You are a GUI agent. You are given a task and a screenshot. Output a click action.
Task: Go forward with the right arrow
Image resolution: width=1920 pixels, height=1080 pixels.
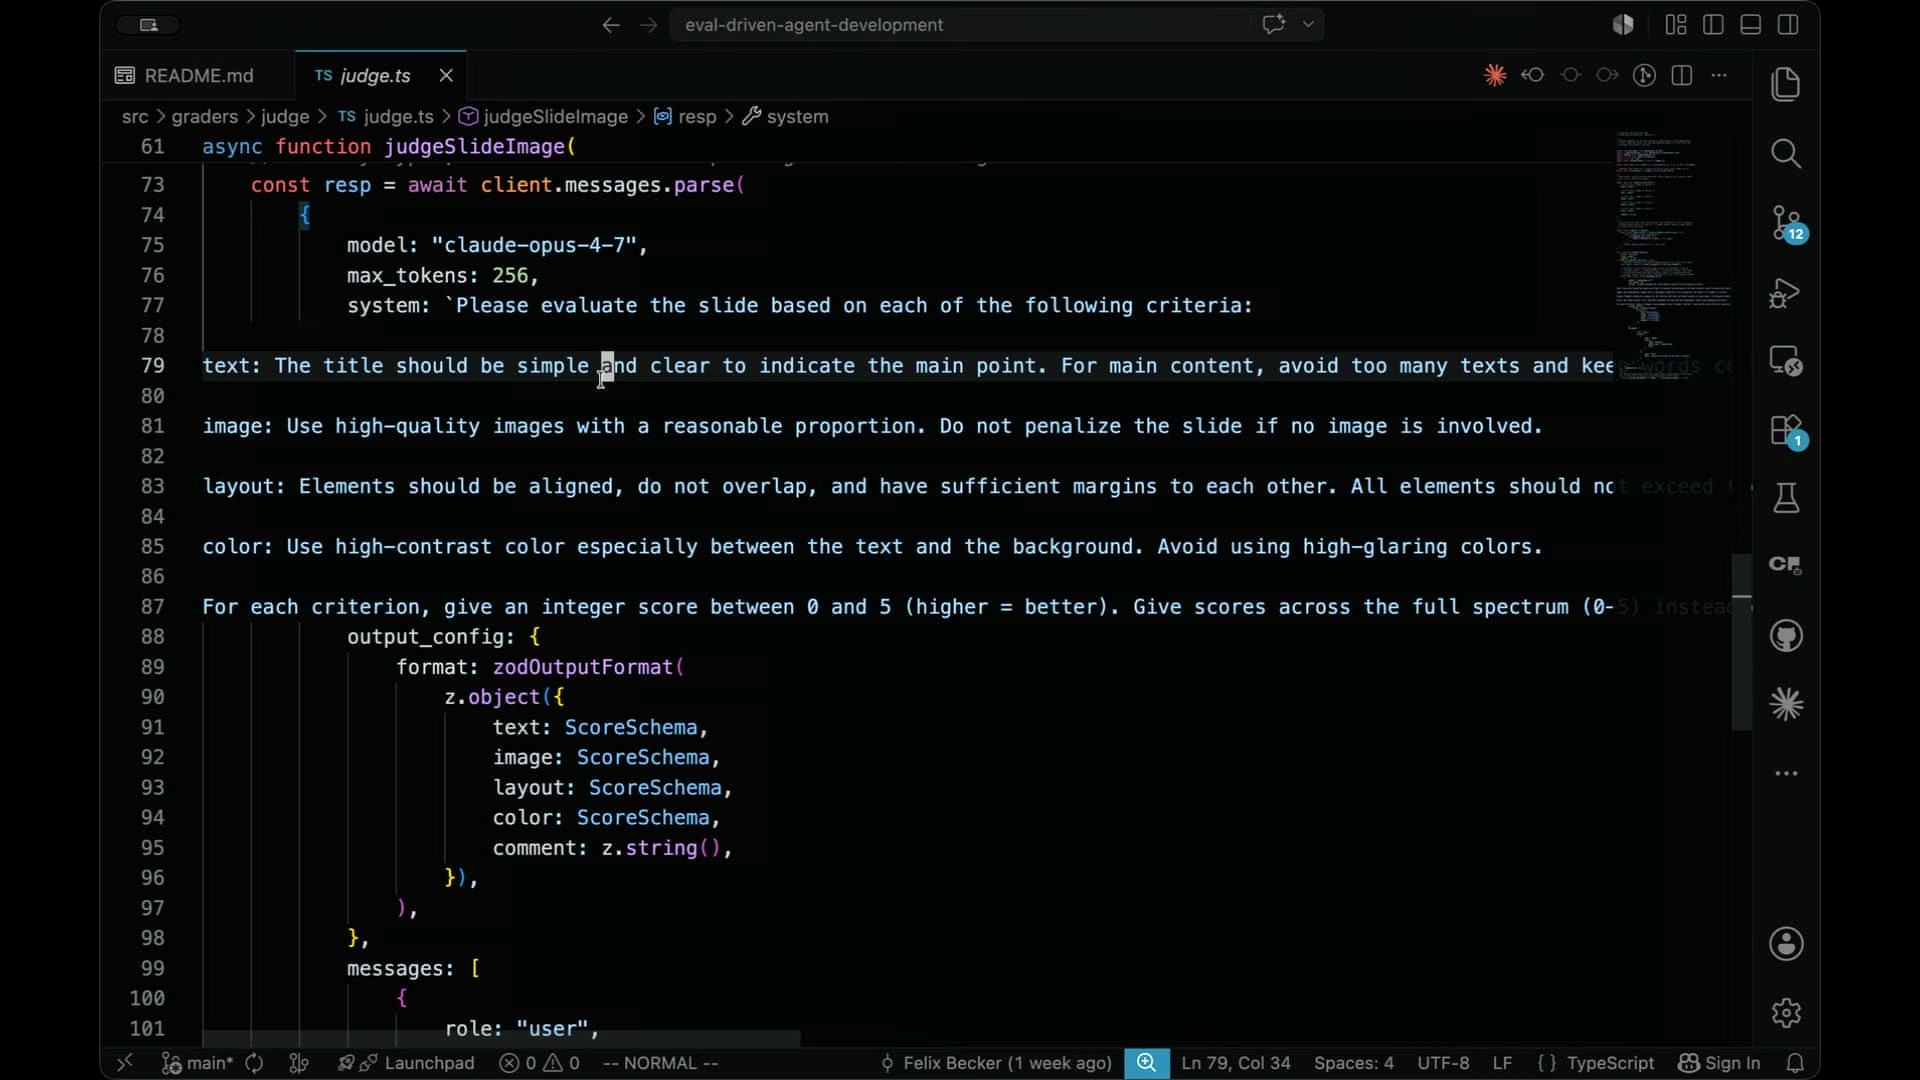(x=648, y=25)
